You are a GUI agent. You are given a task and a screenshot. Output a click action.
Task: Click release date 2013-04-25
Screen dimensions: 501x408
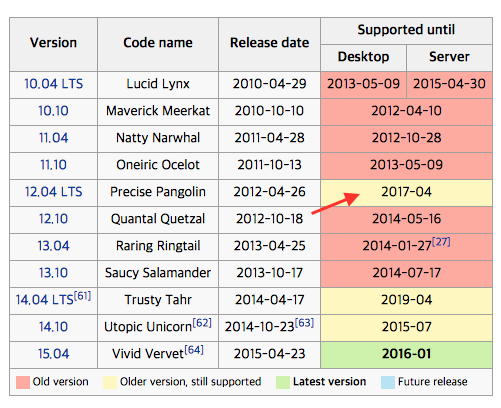269,246
